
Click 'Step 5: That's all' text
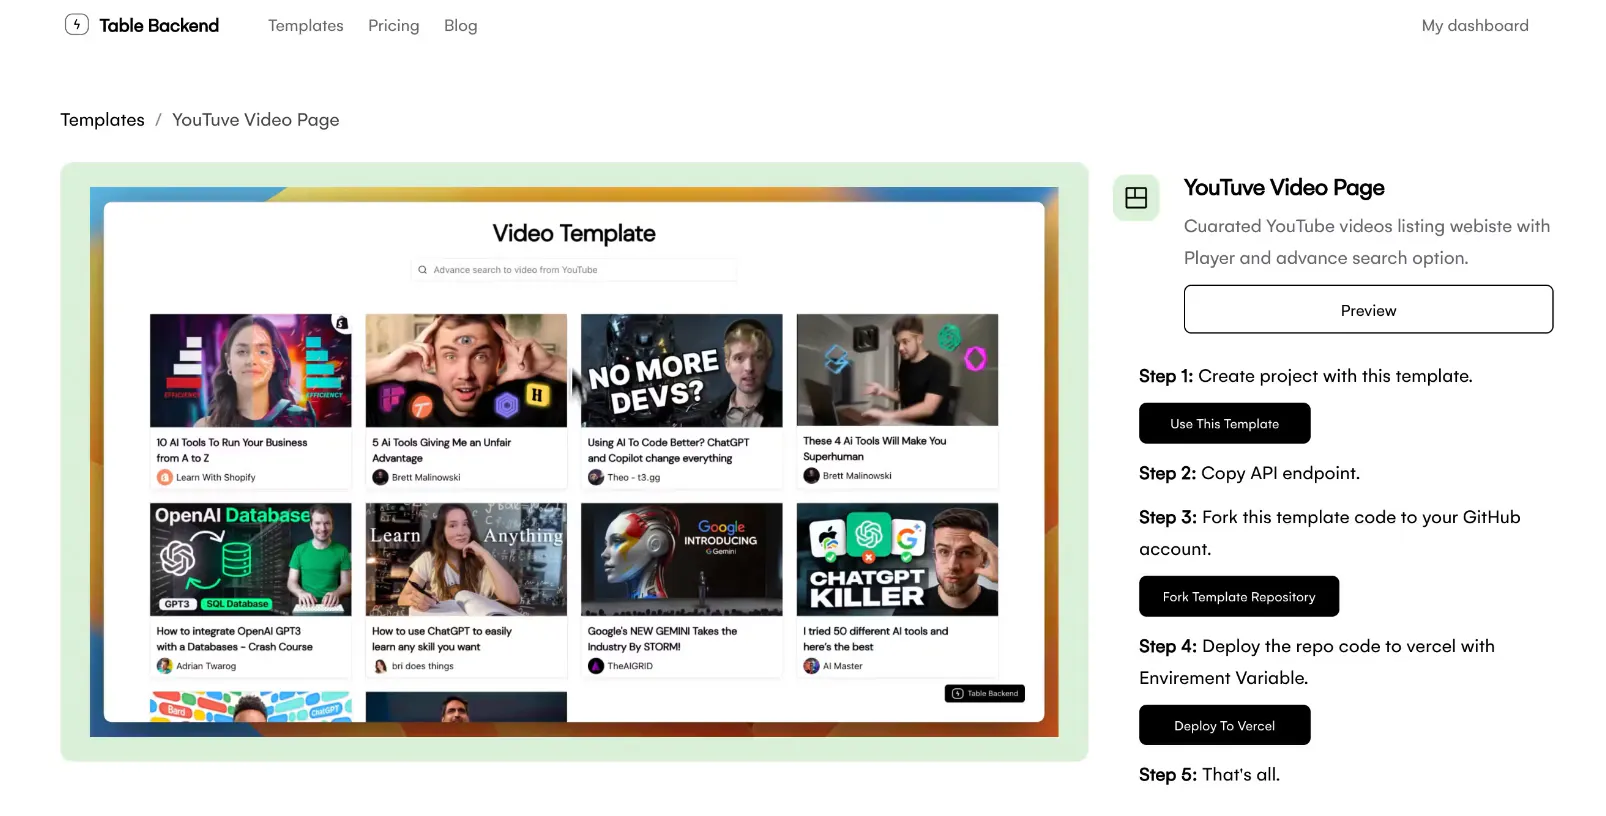pyautogui.click(x=1209, y=775)
